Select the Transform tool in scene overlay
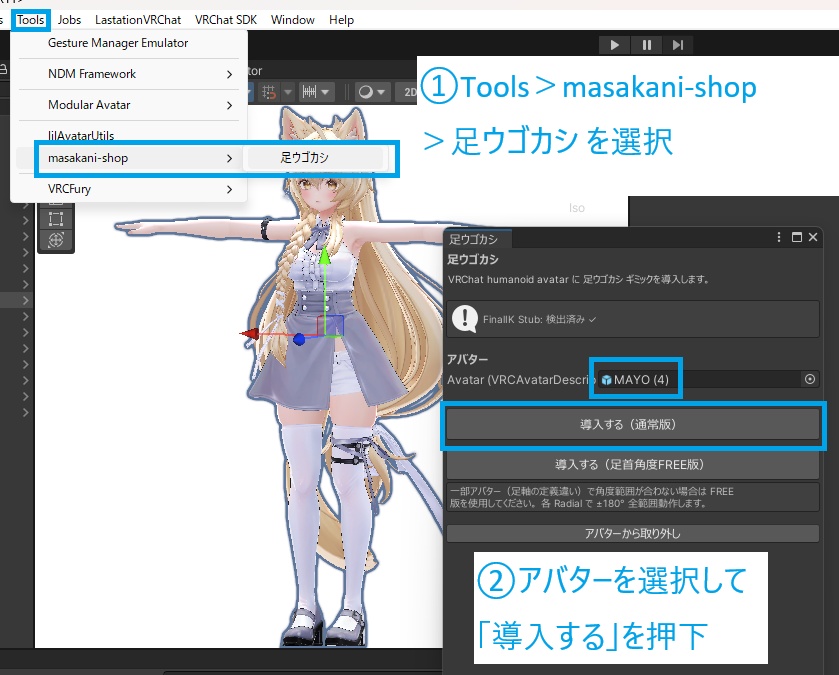Viewport: 839px width, 675px height. [x=56, y=240]
